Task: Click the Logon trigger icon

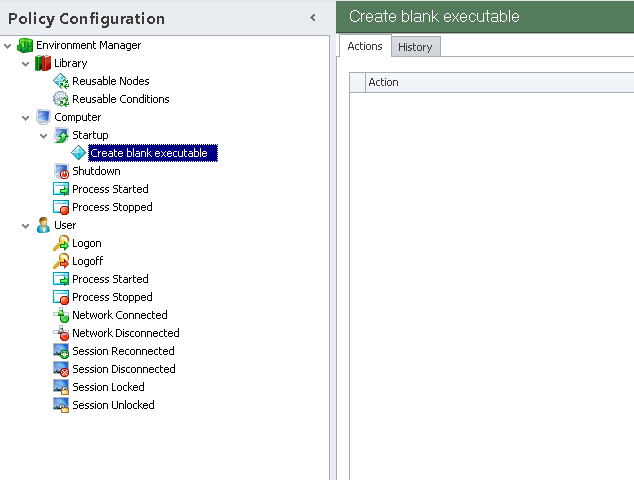Action: [61, 243]
